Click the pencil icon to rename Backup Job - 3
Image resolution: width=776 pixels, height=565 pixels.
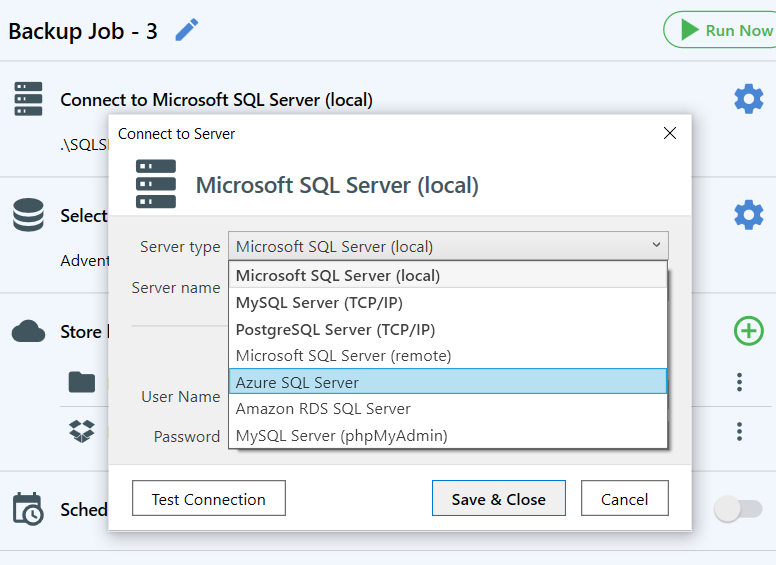coord(187,30)
